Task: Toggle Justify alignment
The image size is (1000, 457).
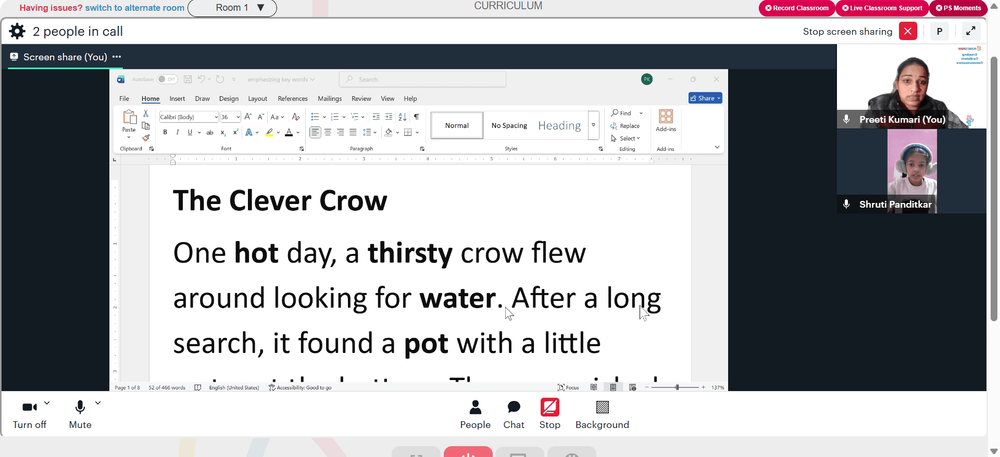Action: pyautogui.click(x=353, y=133)
